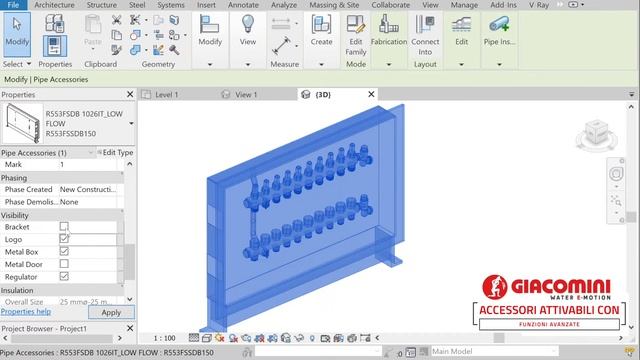Click the Properties panel vertical scrollbar

point(129,262)
